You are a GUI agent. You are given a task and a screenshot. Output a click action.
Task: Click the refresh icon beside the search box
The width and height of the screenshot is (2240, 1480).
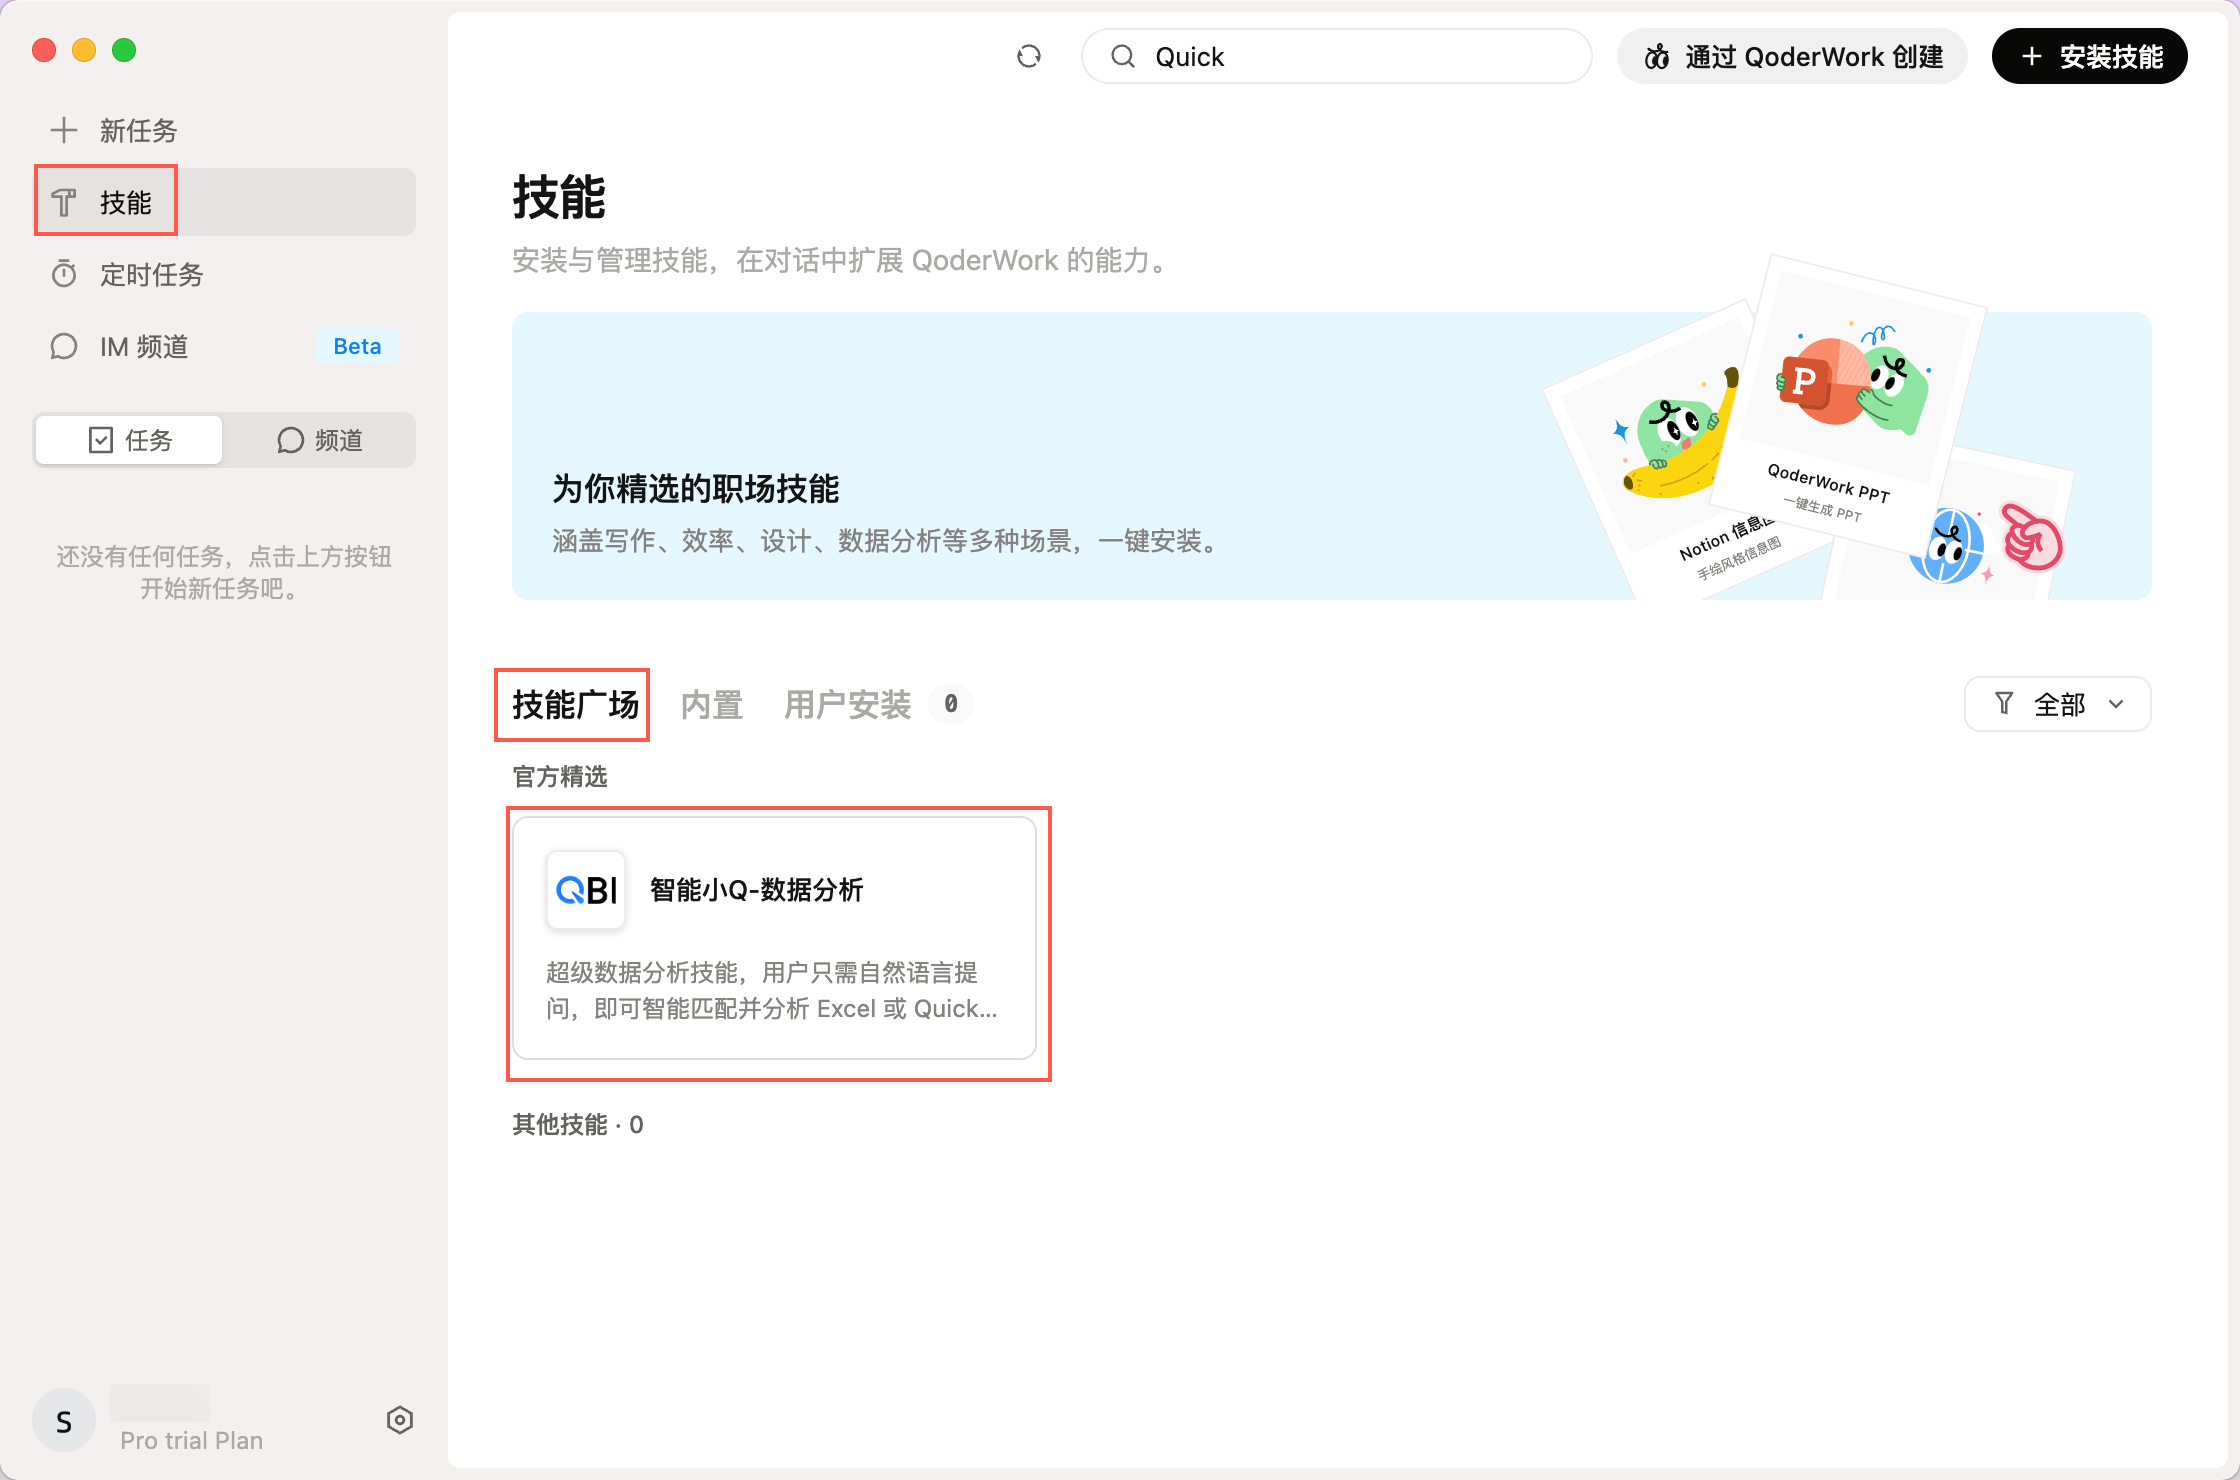[x=1029, y=56]
